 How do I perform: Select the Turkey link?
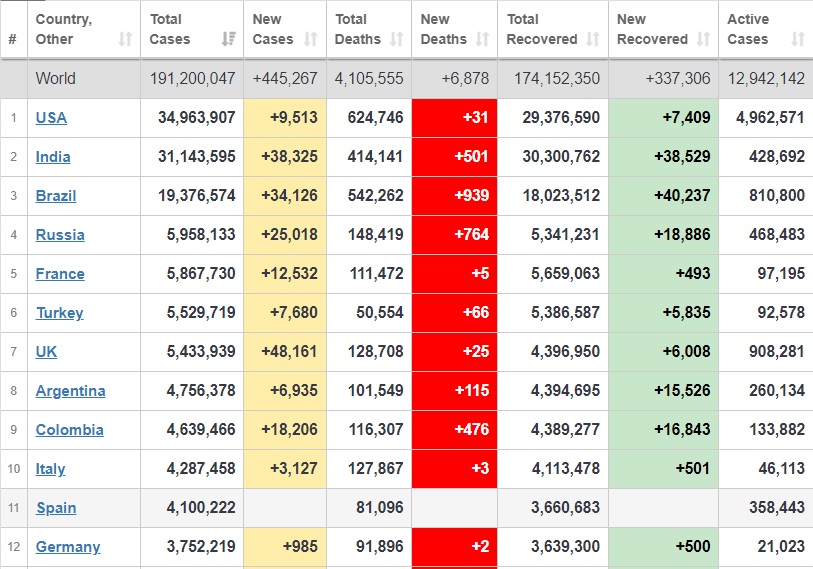[59, 313]
